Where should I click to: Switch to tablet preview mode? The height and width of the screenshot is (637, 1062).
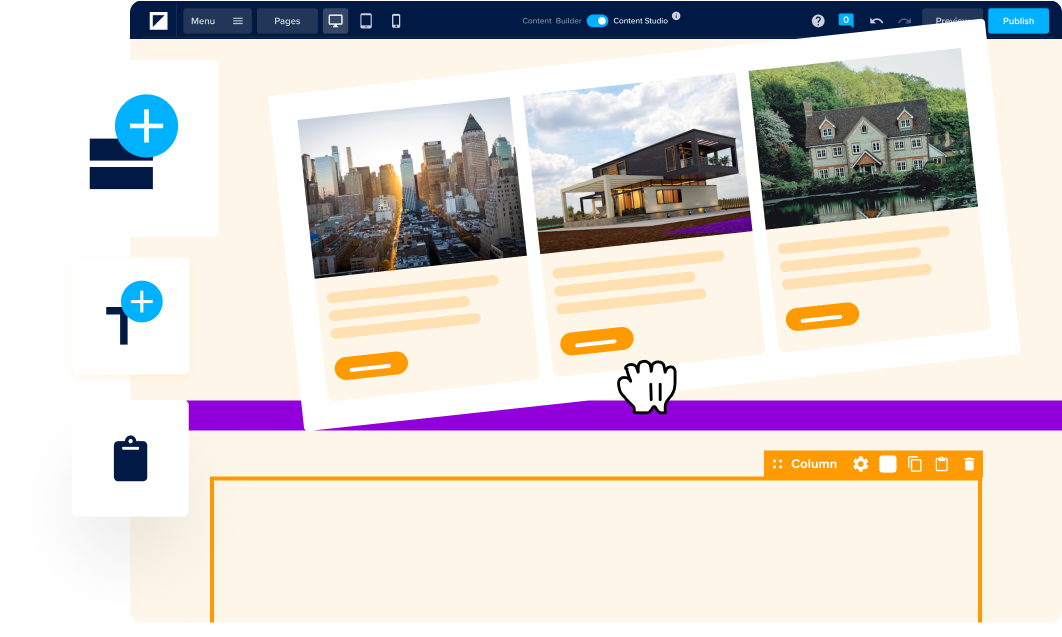click(x=366, y=21)
